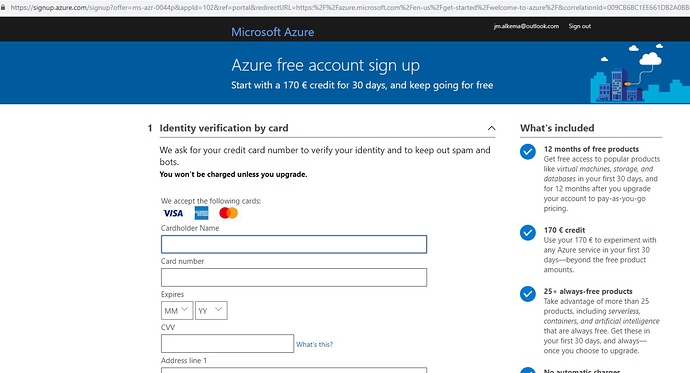Open the MM expiry month dropdown

coord(177,311)
